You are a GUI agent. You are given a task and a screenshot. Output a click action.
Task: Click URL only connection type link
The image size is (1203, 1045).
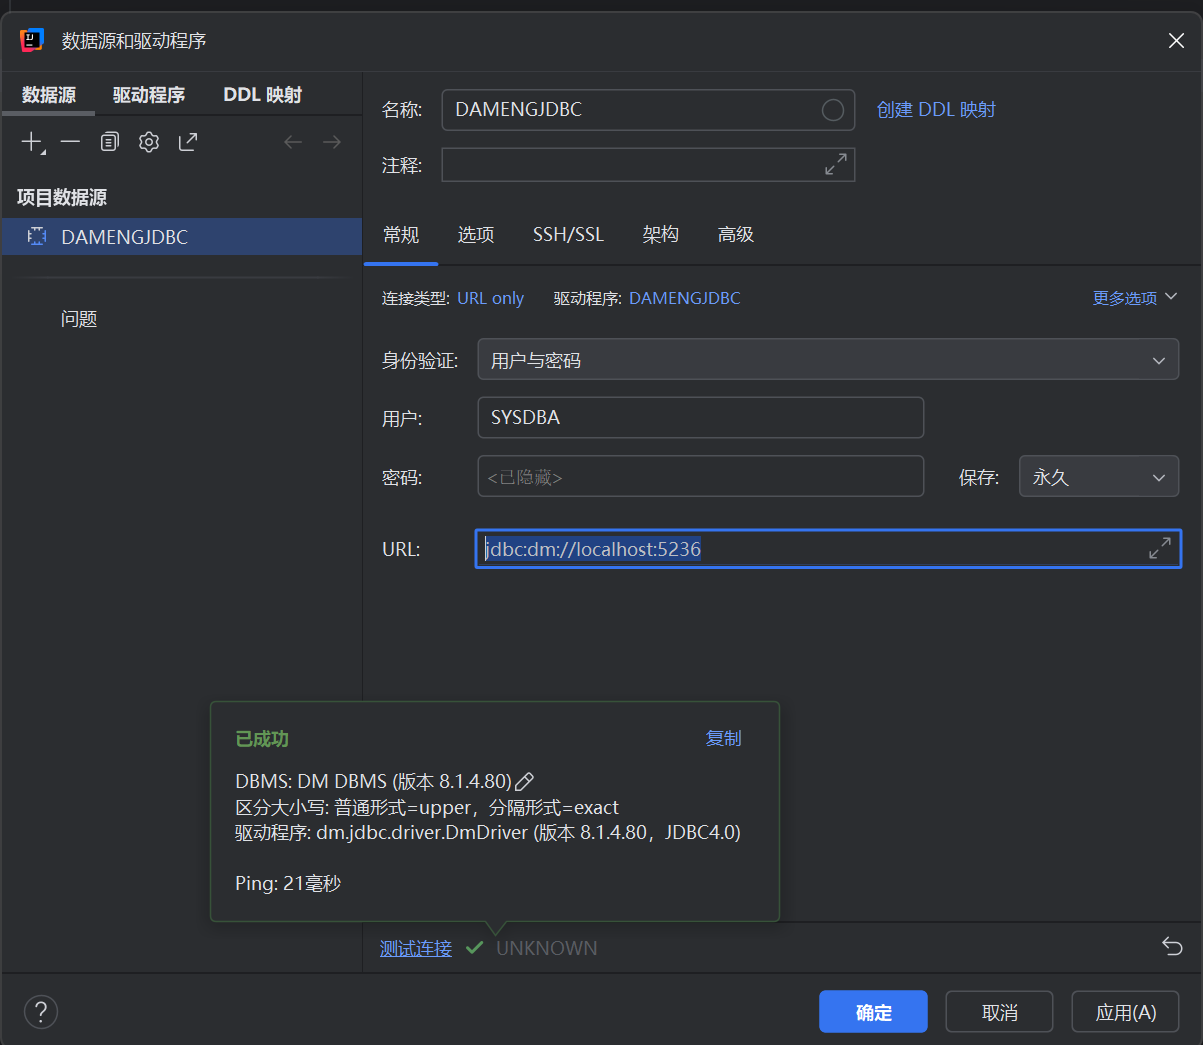point(490,298)
